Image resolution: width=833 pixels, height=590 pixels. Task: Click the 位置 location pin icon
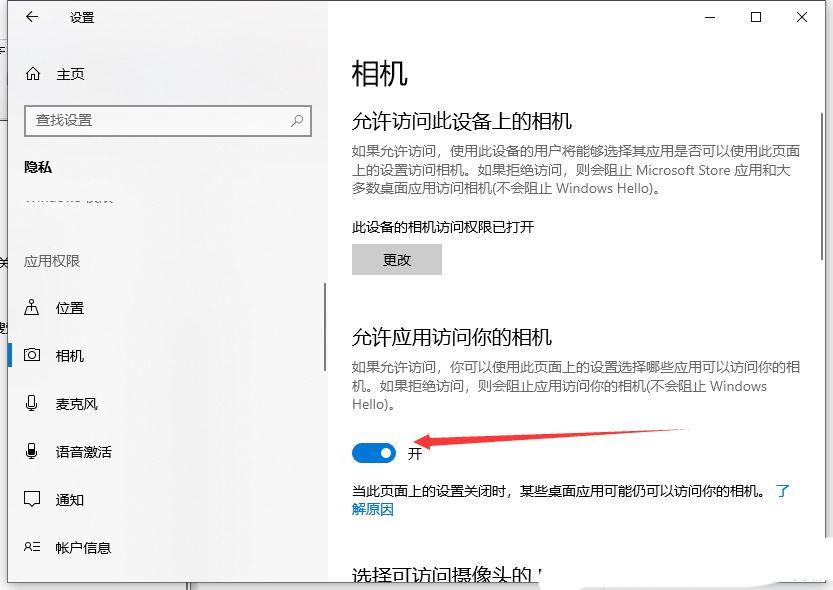coord(33,308)
